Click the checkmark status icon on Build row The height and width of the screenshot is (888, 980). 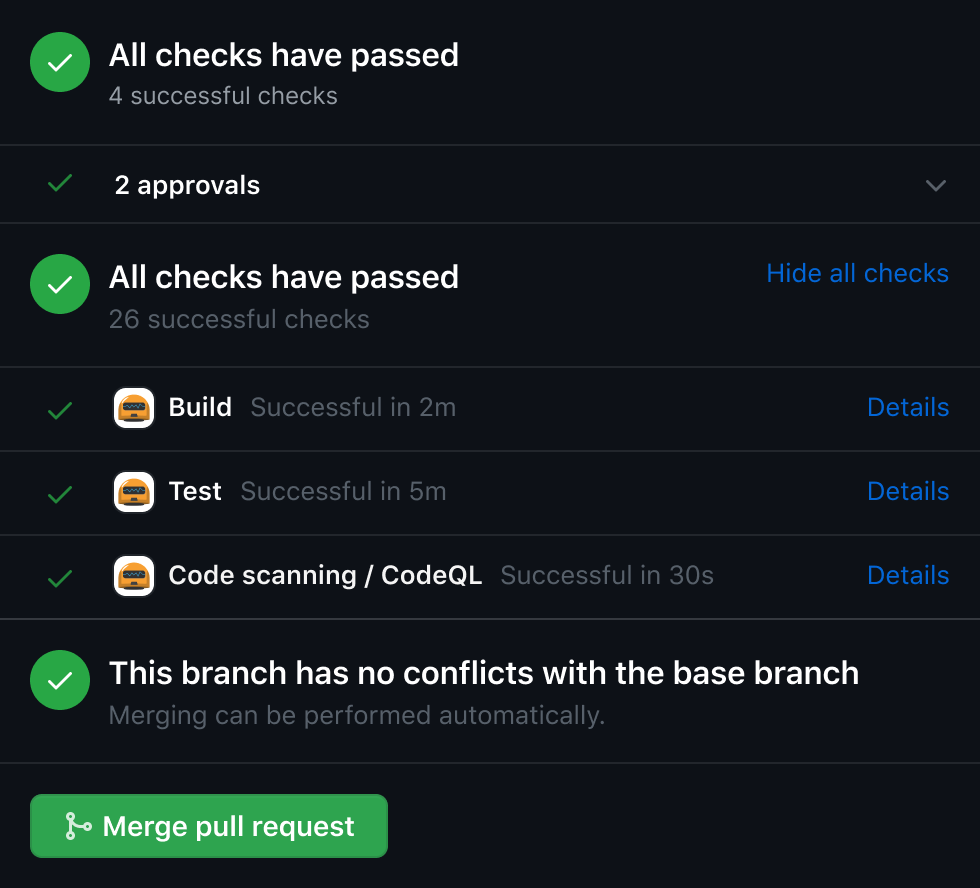(x=60, y=409)
